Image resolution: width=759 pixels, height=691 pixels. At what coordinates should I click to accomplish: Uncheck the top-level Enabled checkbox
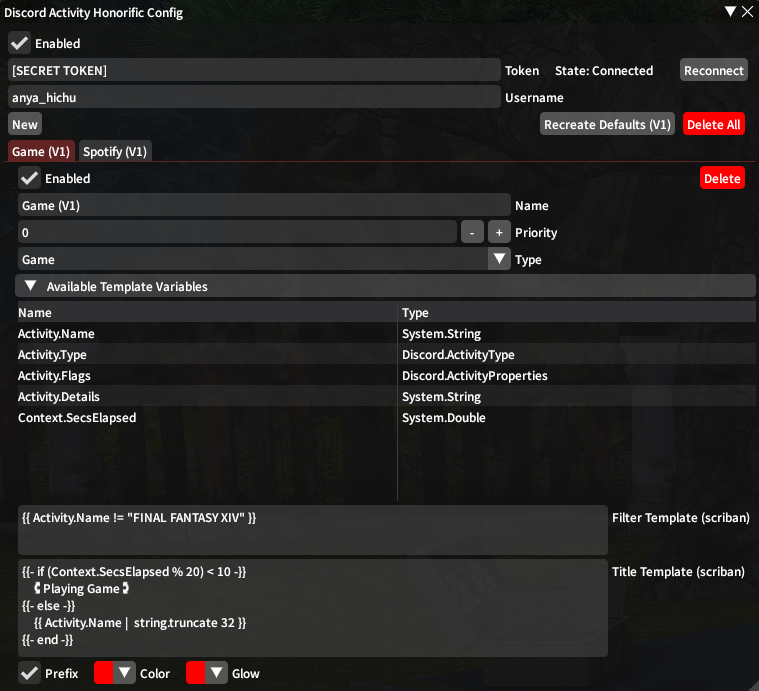coord(19,43)
